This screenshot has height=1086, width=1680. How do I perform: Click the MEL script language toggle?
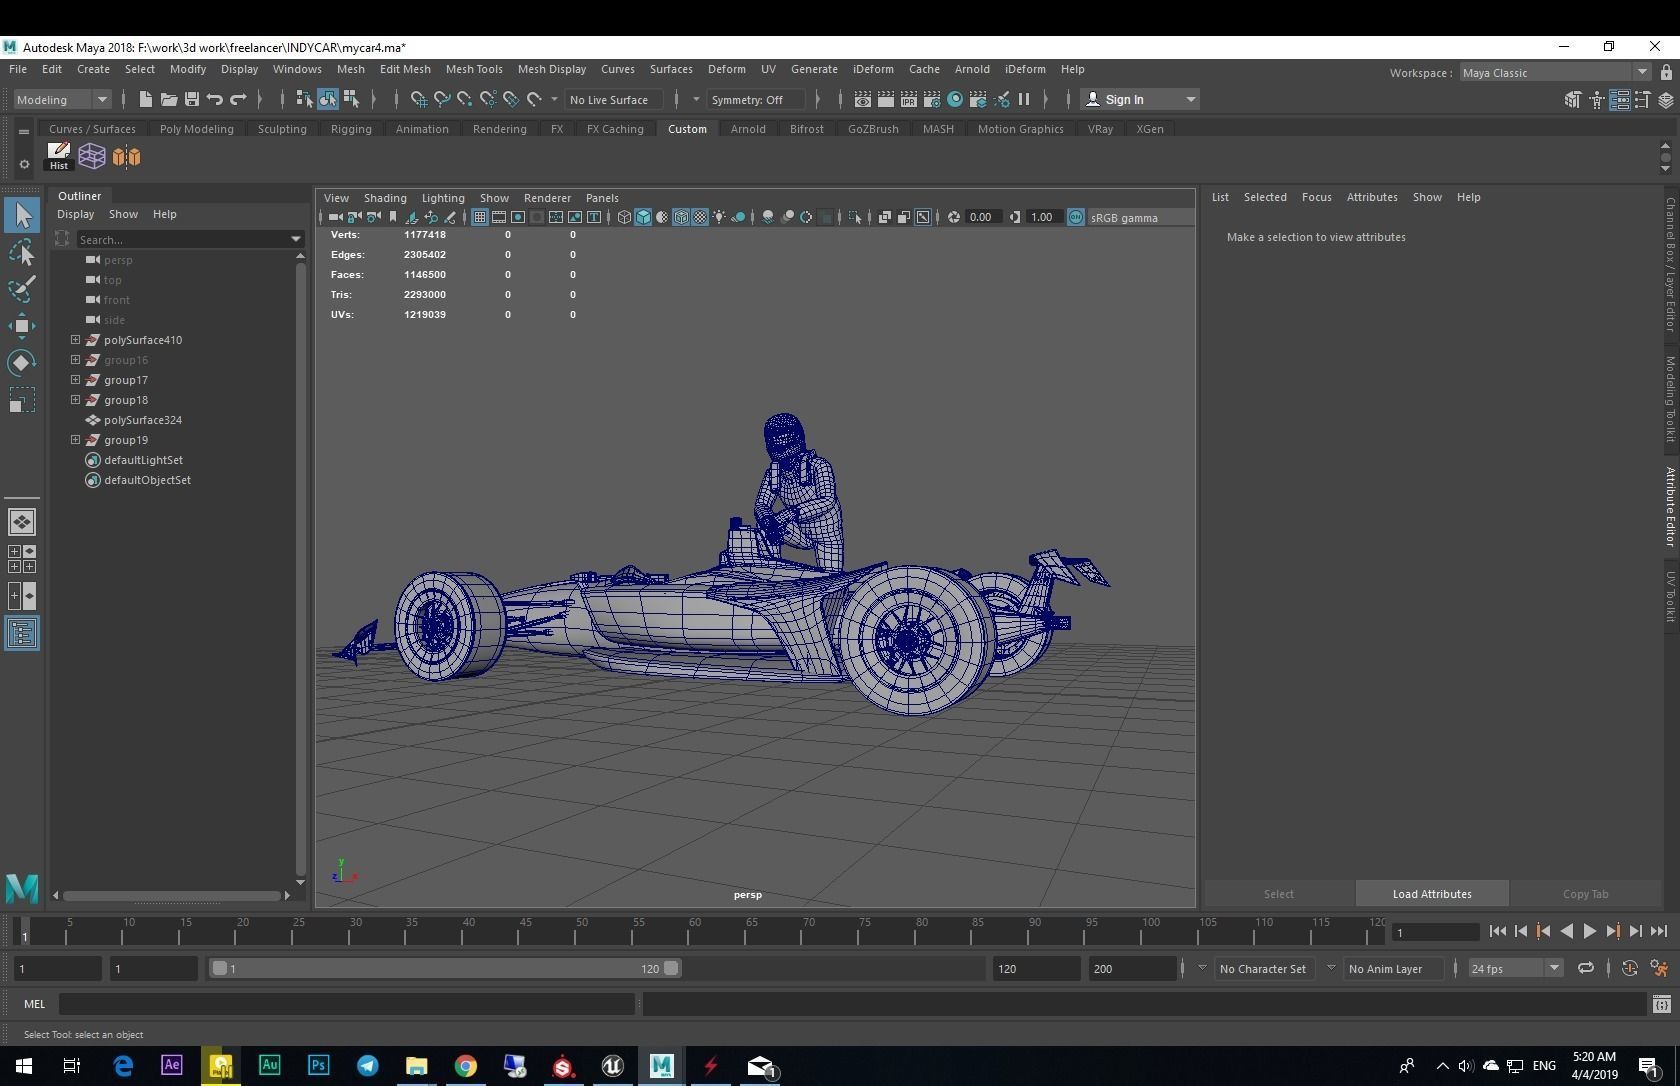tap(34, 1004)
